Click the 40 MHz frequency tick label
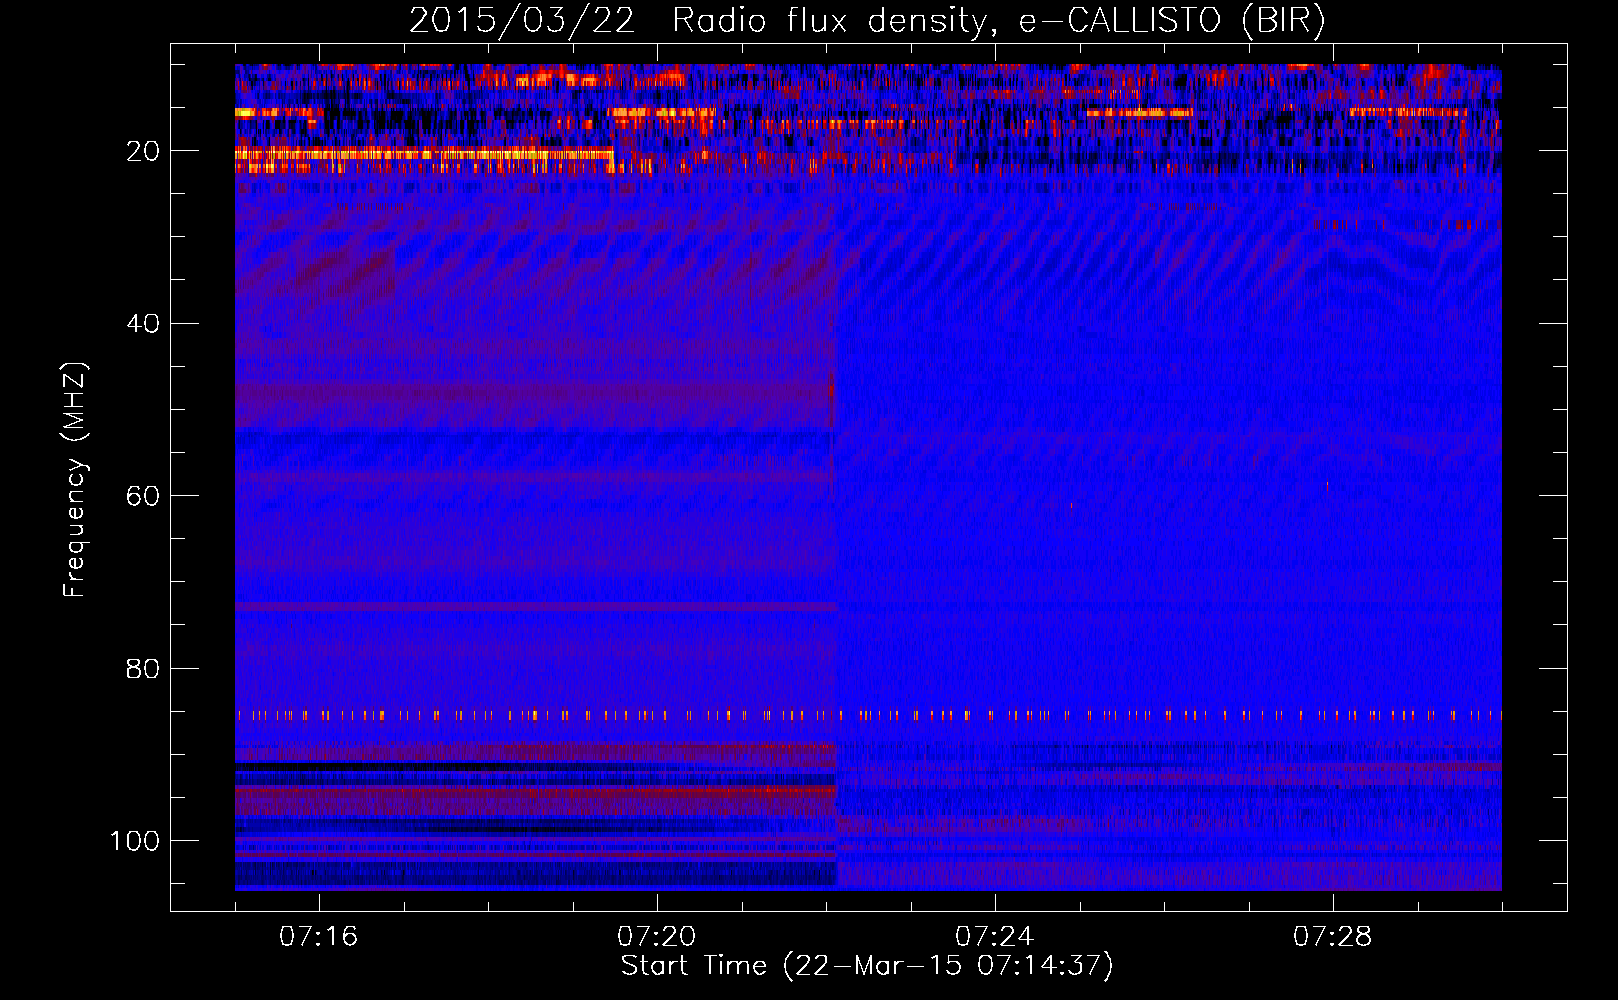 (143, 324)
